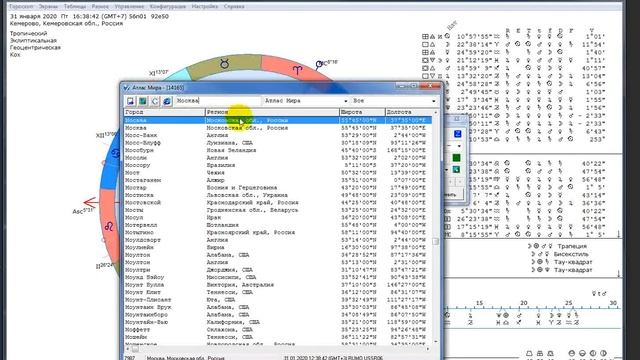This screenshot has width=640, height=360.
Task: Click the refresh arrow icon in Atlas toolbar
Action: [x=155, y=101]
